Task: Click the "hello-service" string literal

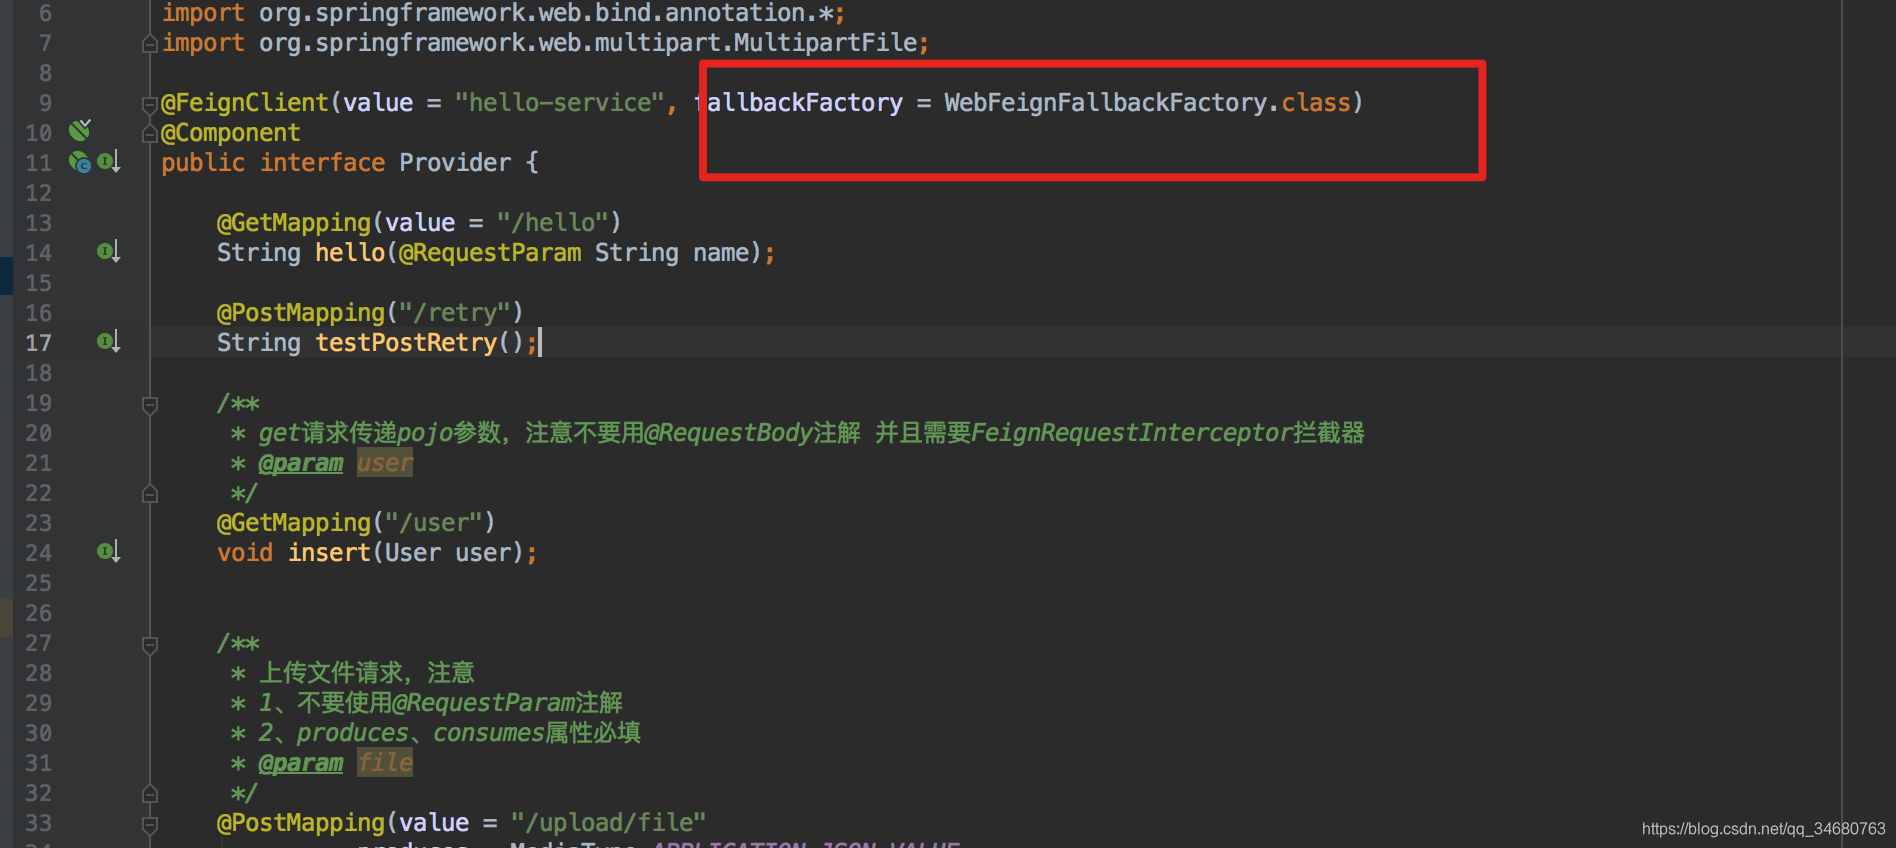Action: 559,103
